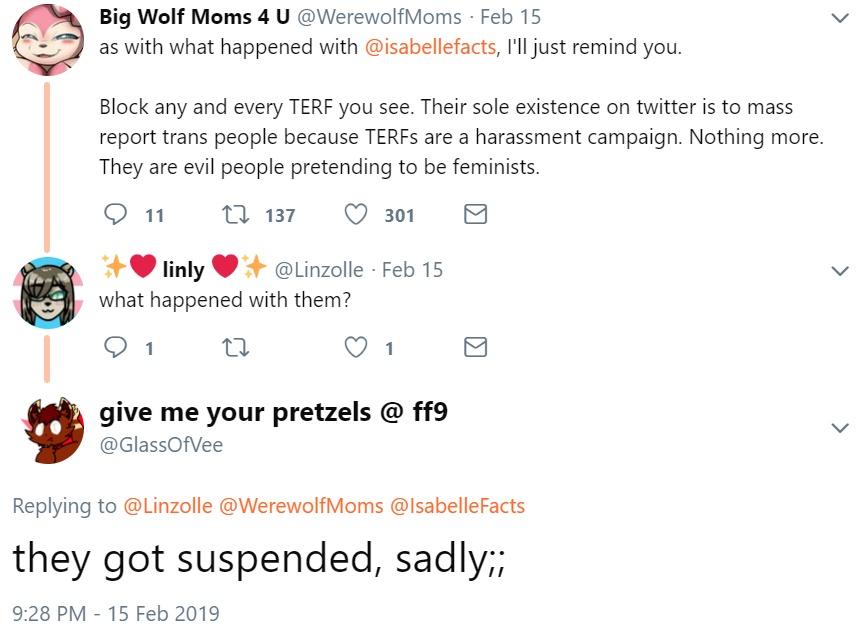859x634 pixels.
Task: Click the 9:28 PM - 15 Feb 2019 timestamp
Action: pyautogui.click(x=116, y=612)
